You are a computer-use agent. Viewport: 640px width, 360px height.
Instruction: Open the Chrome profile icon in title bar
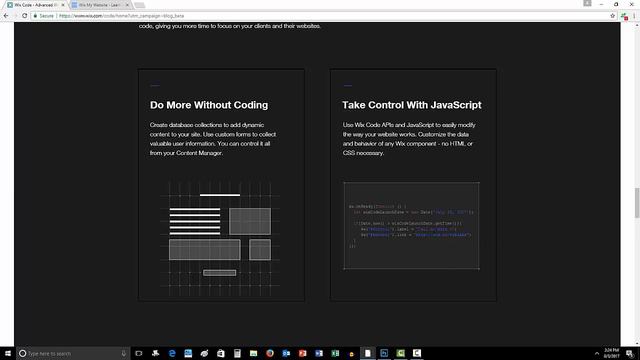(x=587, y=3)
